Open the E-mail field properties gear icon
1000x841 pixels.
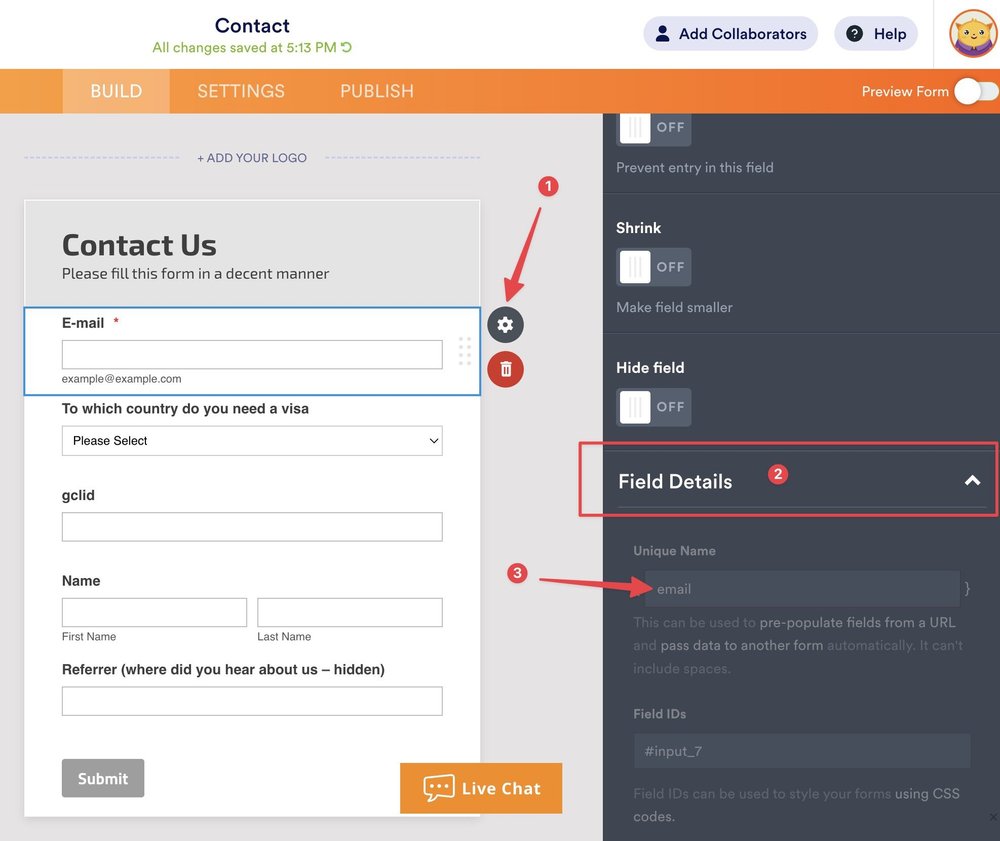point(505,325)
